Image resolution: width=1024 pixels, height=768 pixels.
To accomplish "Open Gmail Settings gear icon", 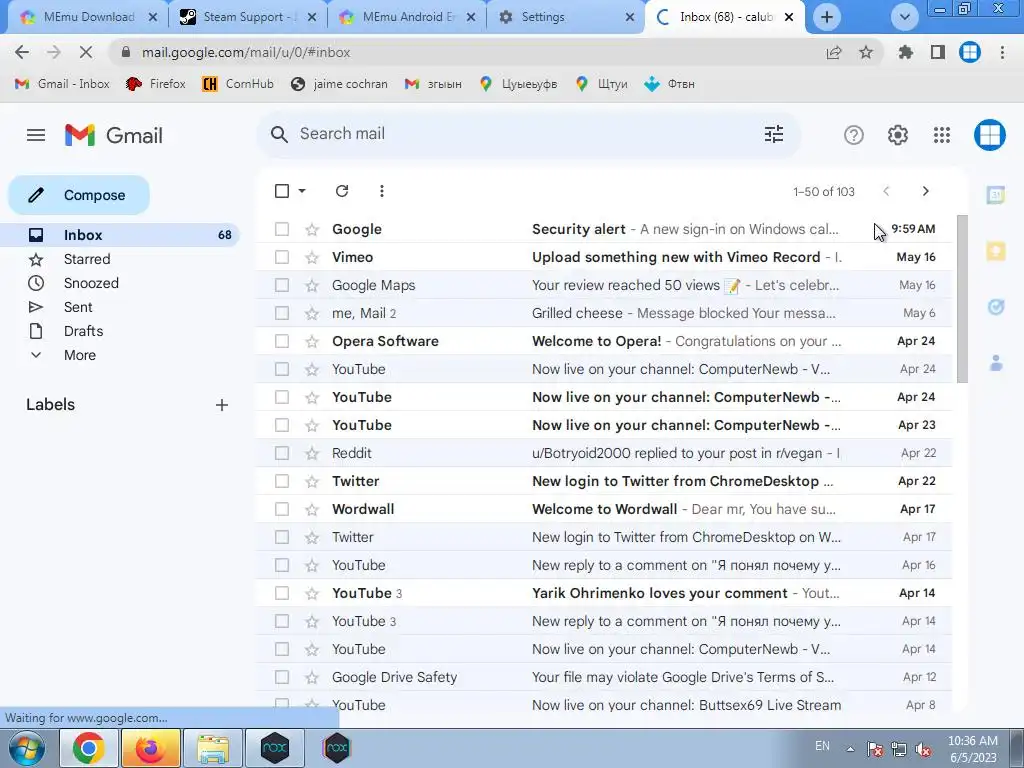I will tap(897, 135).
